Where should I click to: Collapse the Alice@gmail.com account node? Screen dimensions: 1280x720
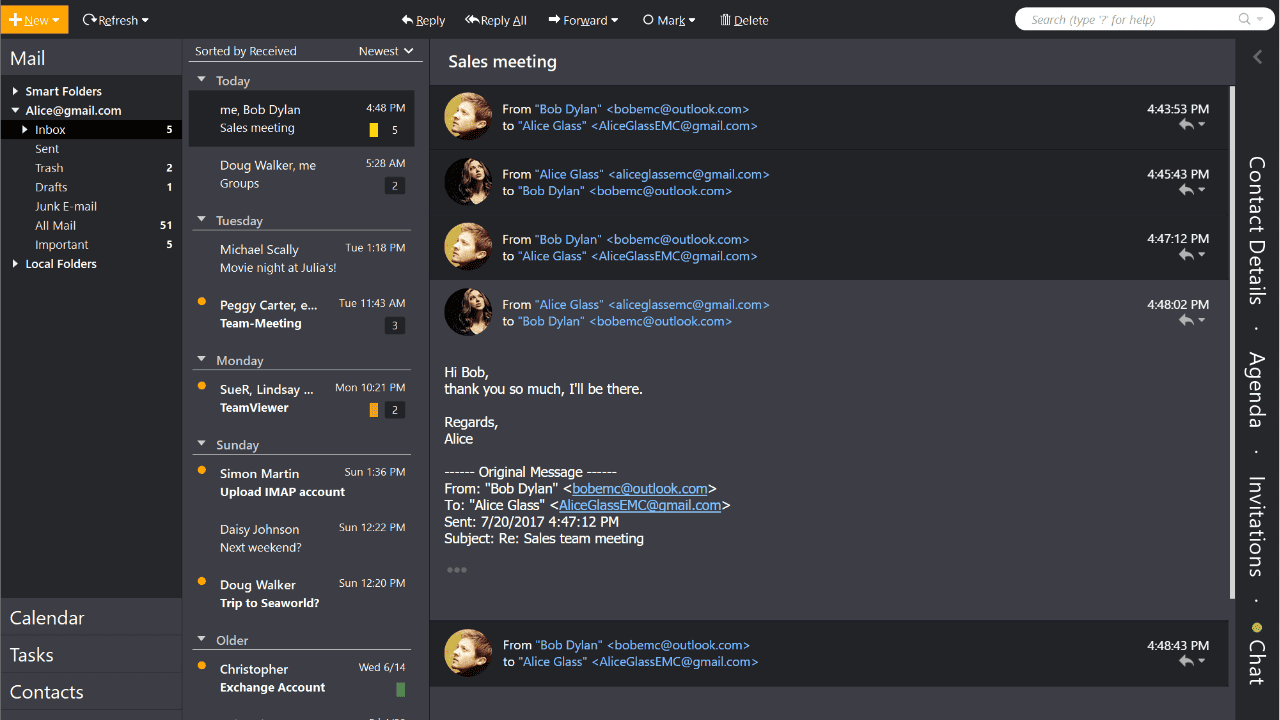(x=15, y=111)
